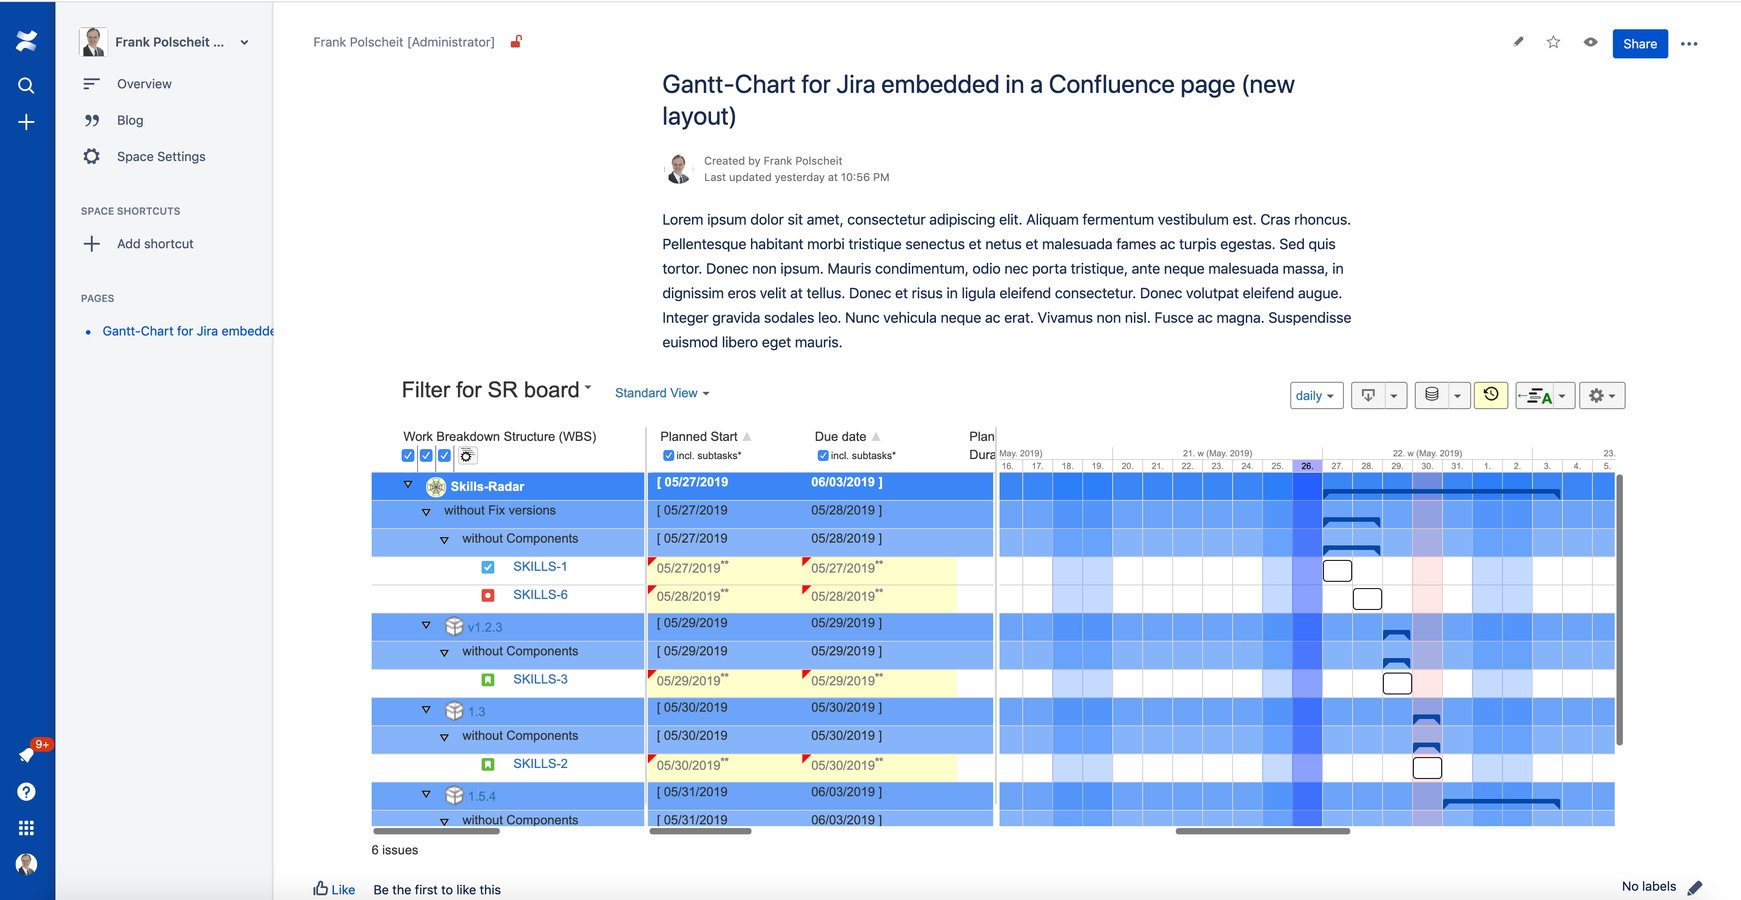
Task: Collapse the Skills-Radar tree node
Action: [x=408, y=485]
